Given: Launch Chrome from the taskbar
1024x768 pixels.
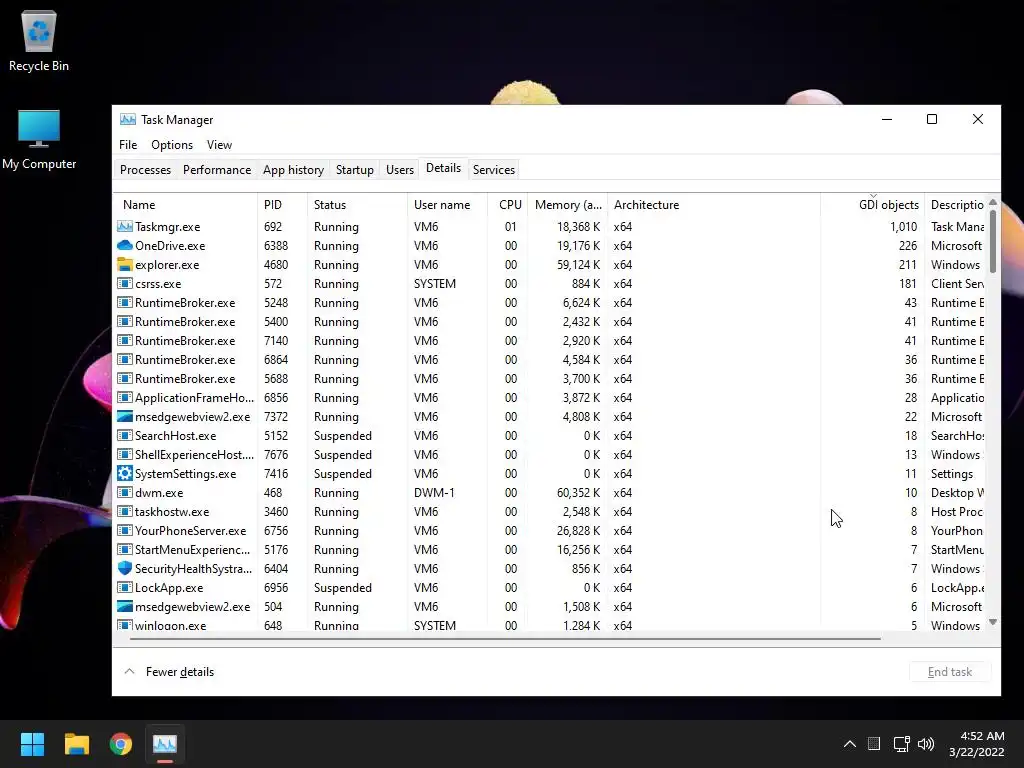Looking at the screenshot, I should pos(121,744).
